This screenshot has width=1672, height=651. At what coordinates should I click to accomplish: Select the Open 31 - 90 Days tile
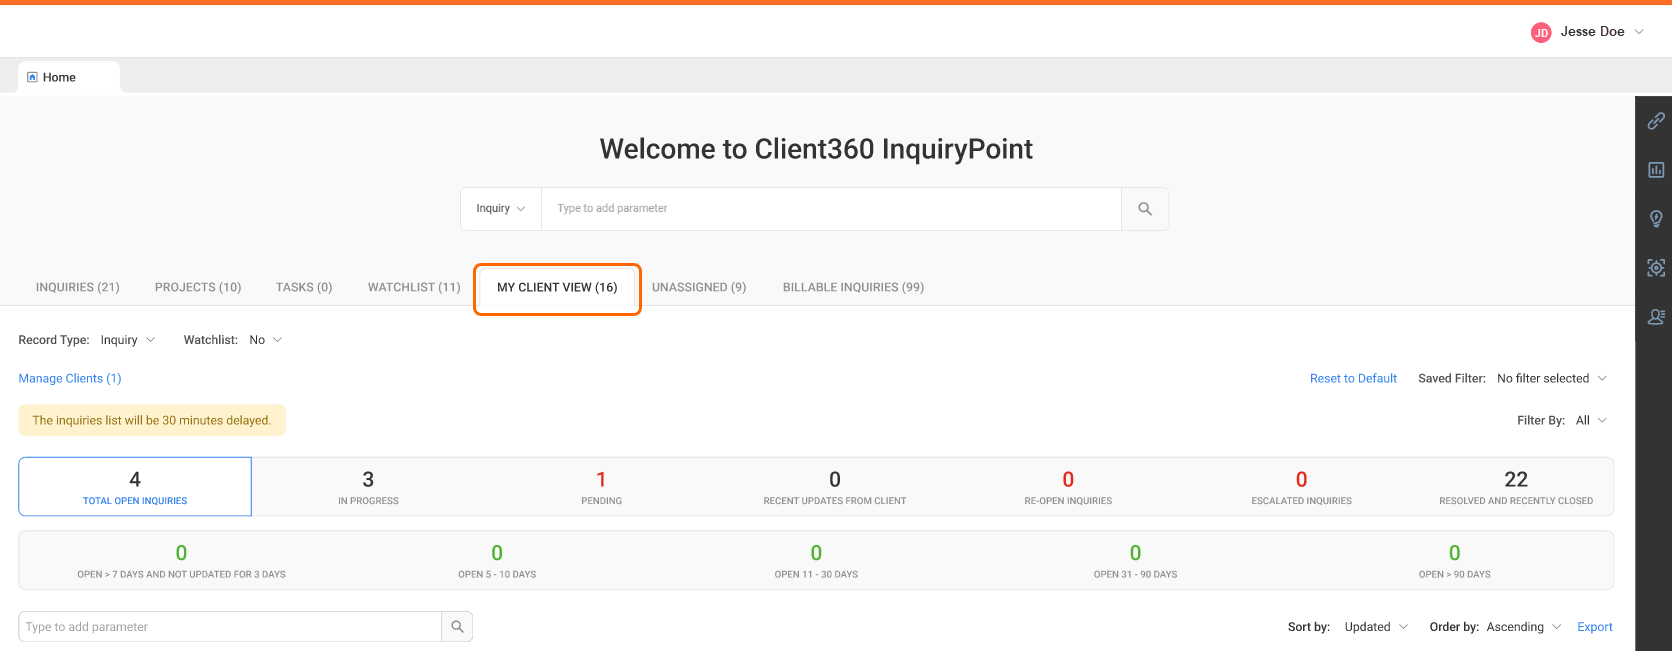pyautogui.click(x=1135, y=561)
